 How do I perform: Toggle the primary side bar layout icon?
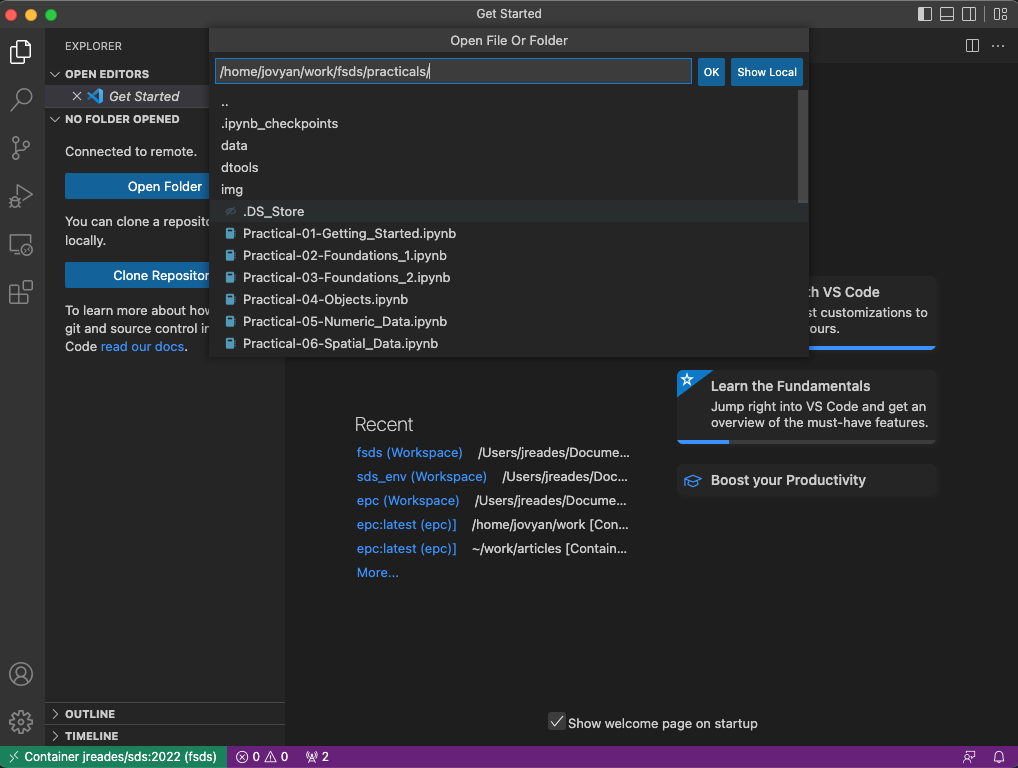click(925, 14)
